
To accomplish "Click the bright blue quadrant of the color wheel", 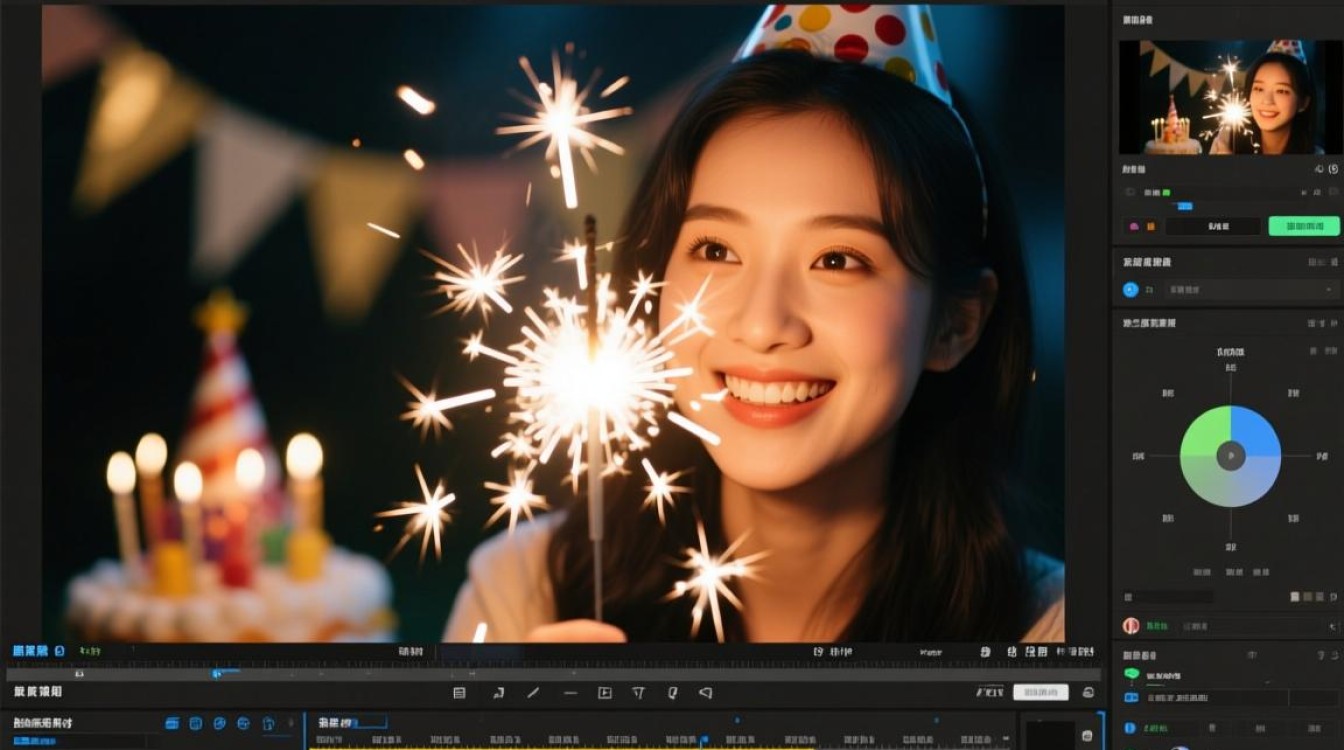I will (1255, 433).
